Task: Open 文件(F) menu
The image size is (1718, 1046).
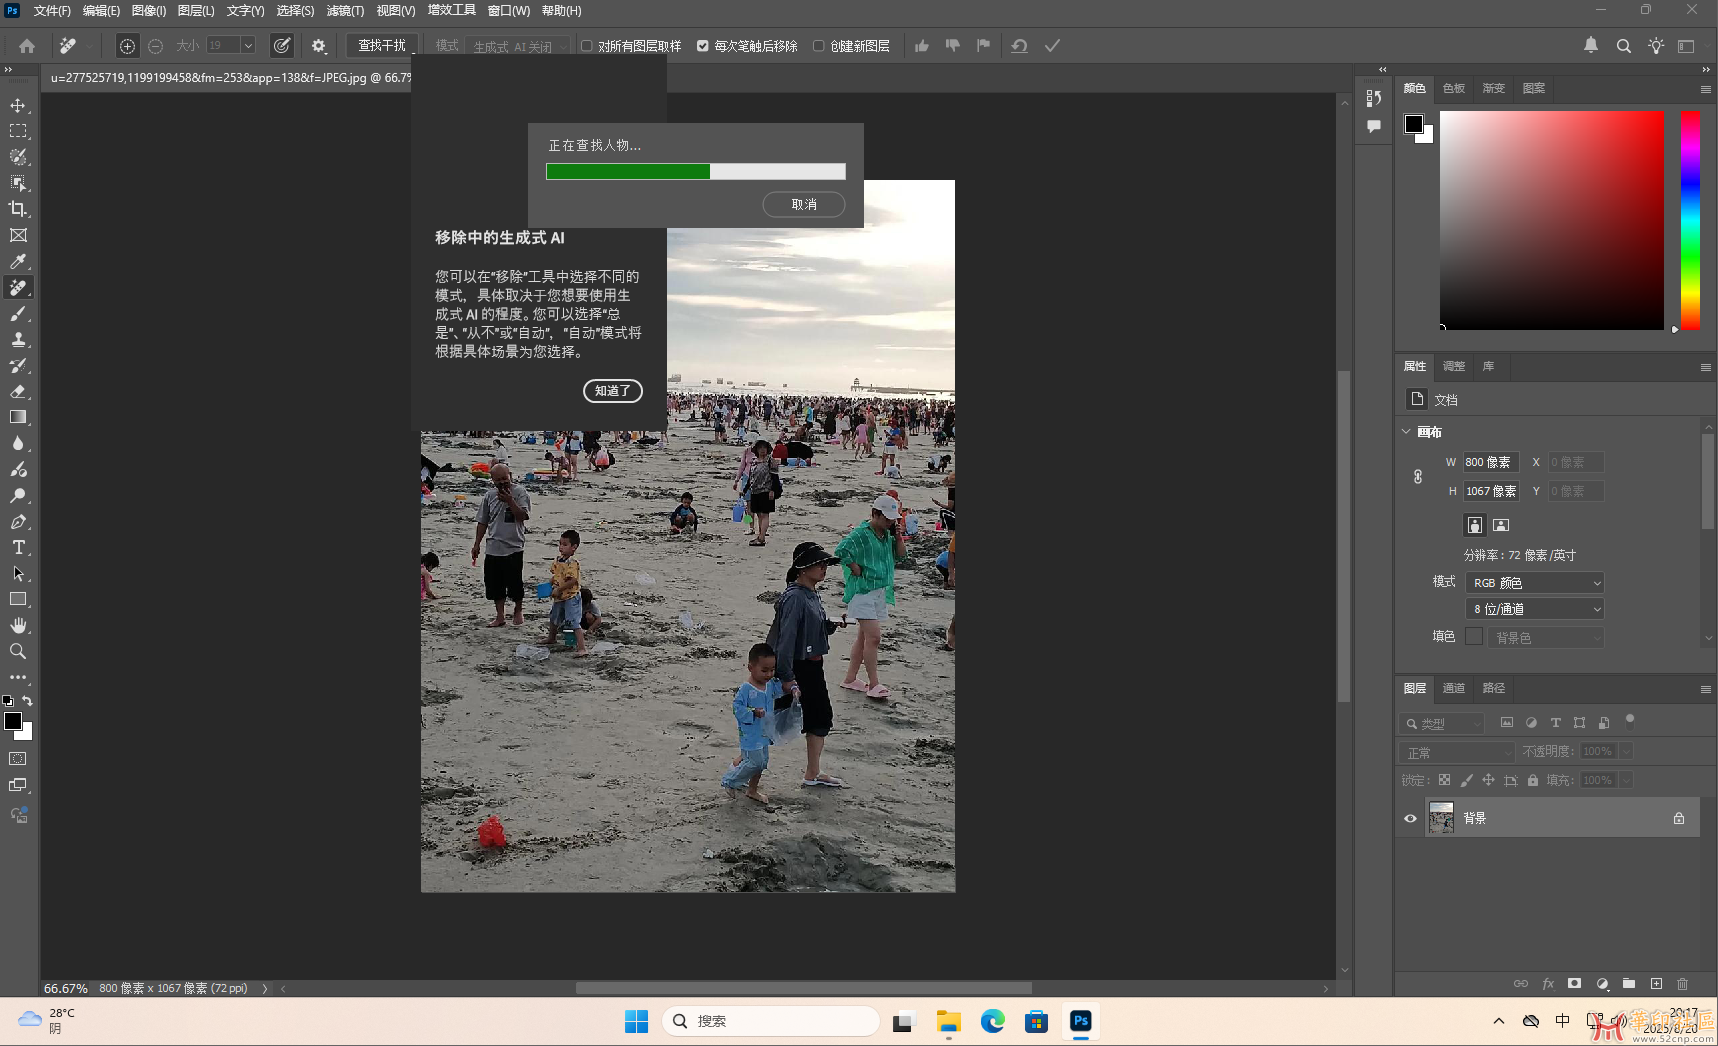Action: (x=52, y=11)
